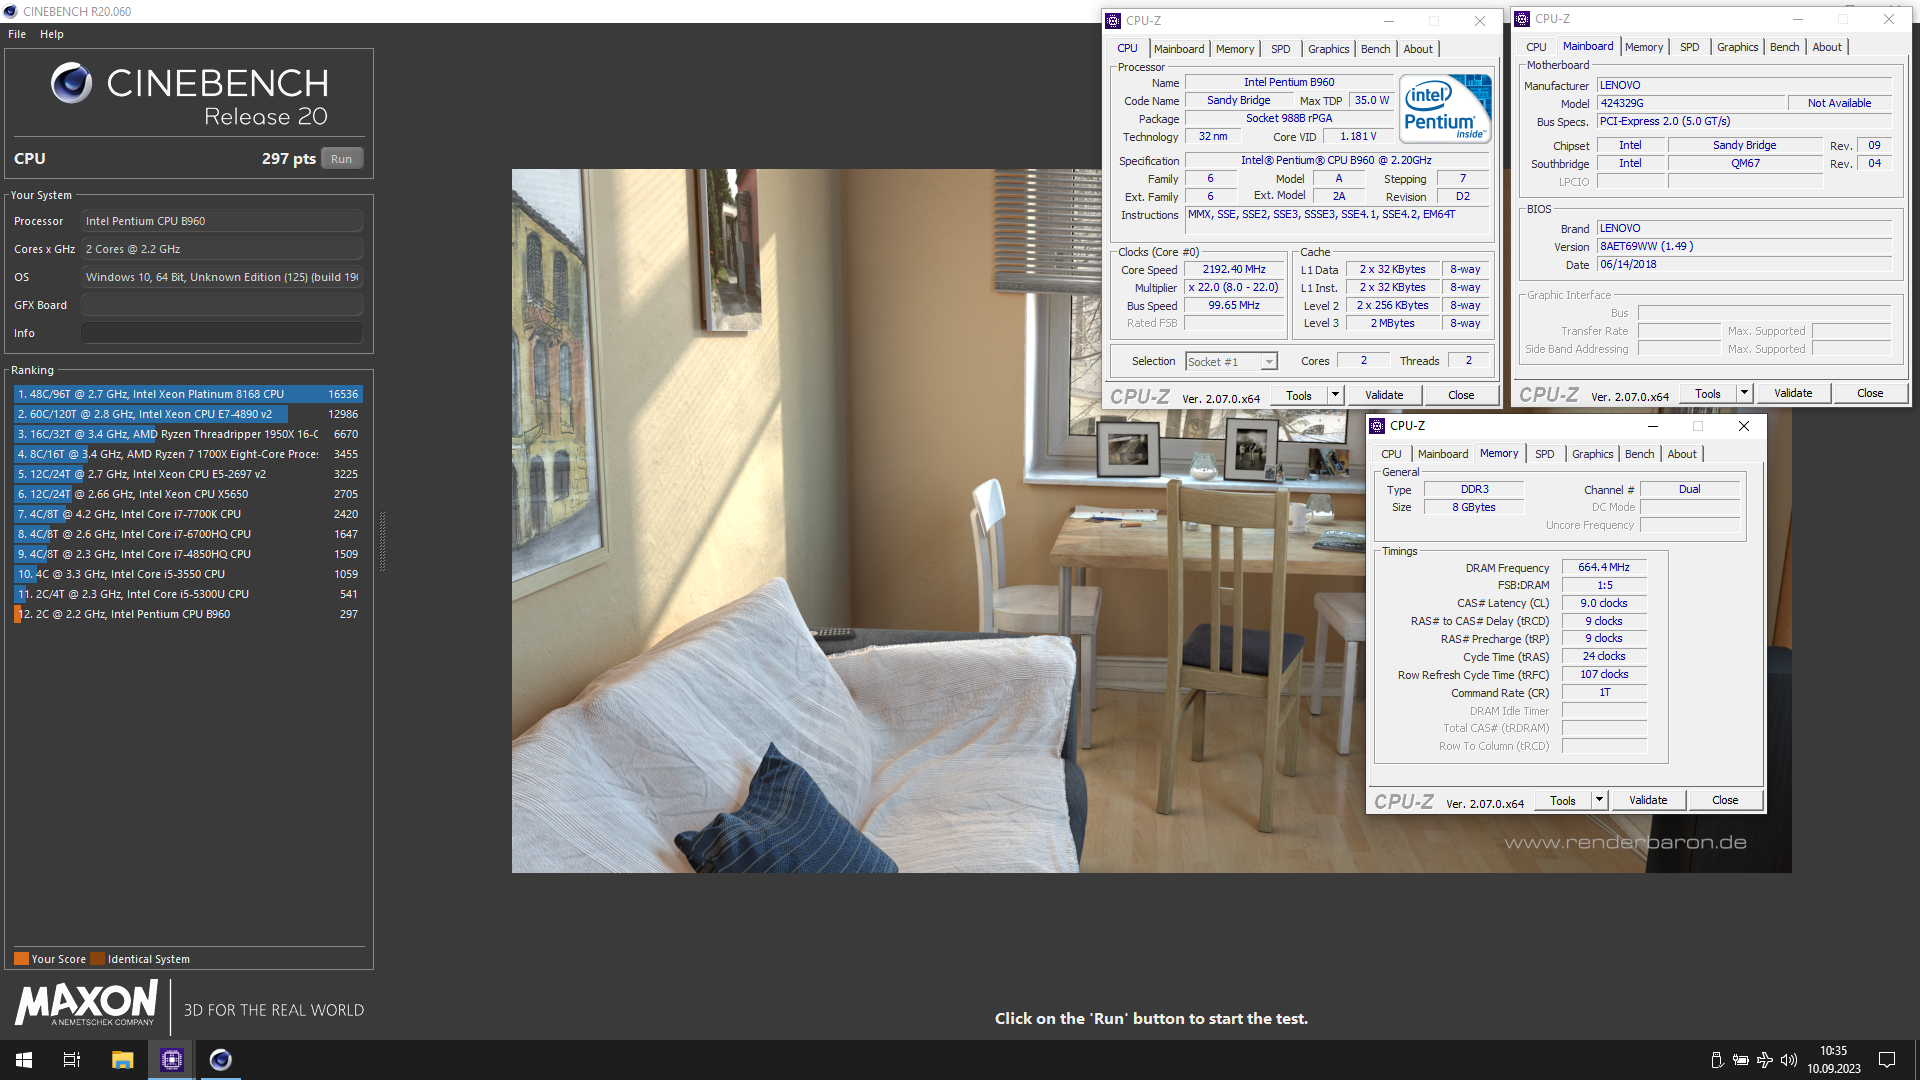Click Close button in CPU-Z Mainboard window
The width and height of the screenshot is (1920, 1080).
click(x=1870, y=393)
